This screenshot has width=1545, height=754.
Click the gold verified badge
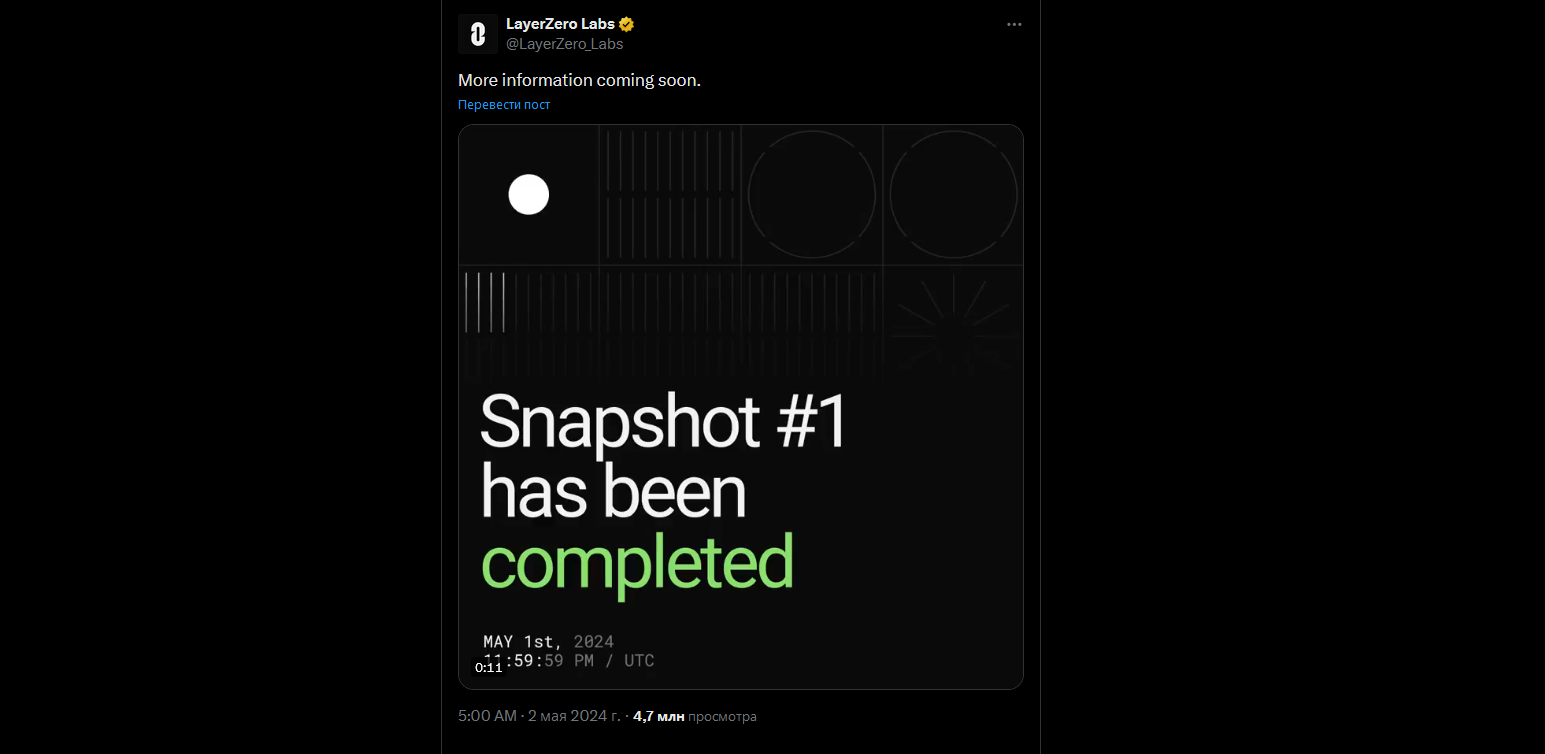click(627, 25)
